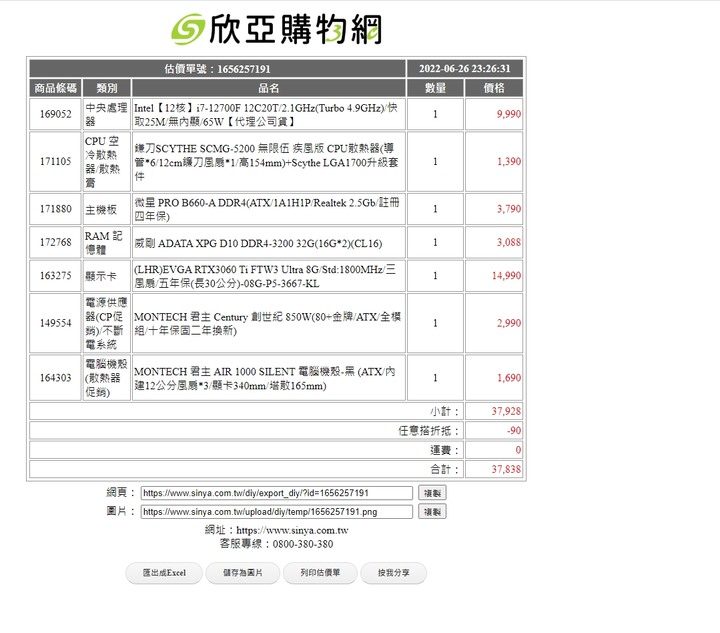
Task: Click the 電源供應器 category cell
Action: click(107, 323)
